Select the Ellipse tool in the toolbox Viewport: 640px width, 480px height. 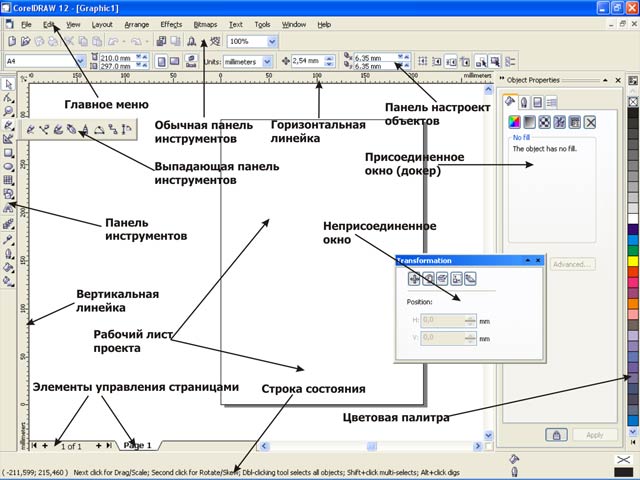(x=8, y=167)
